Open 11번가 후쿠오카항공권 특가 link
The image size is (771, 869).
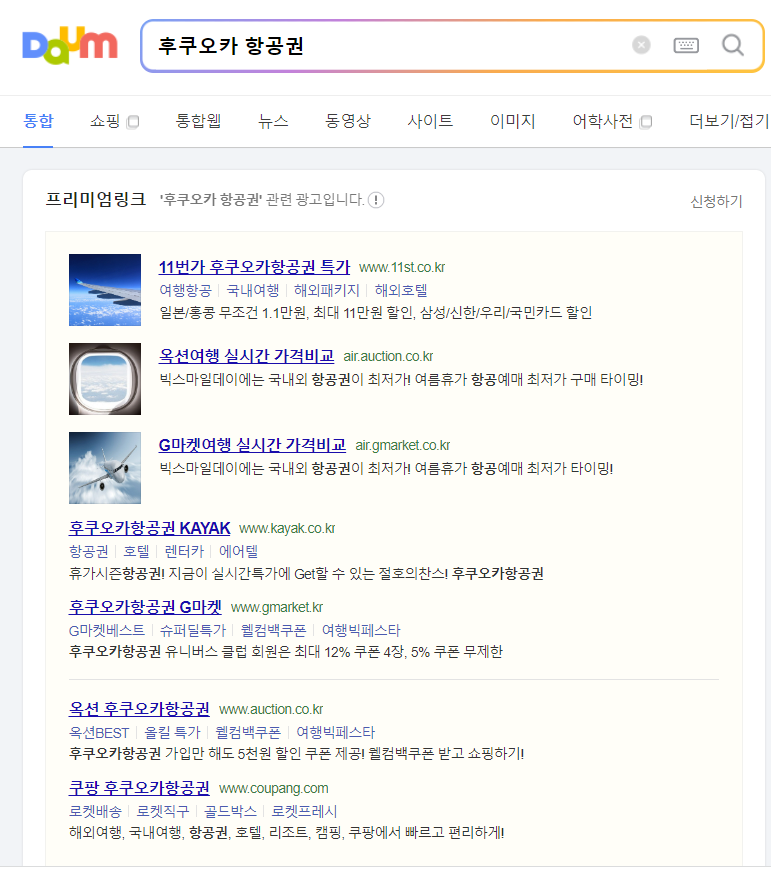pyautogui.click(x=254, y=267)
